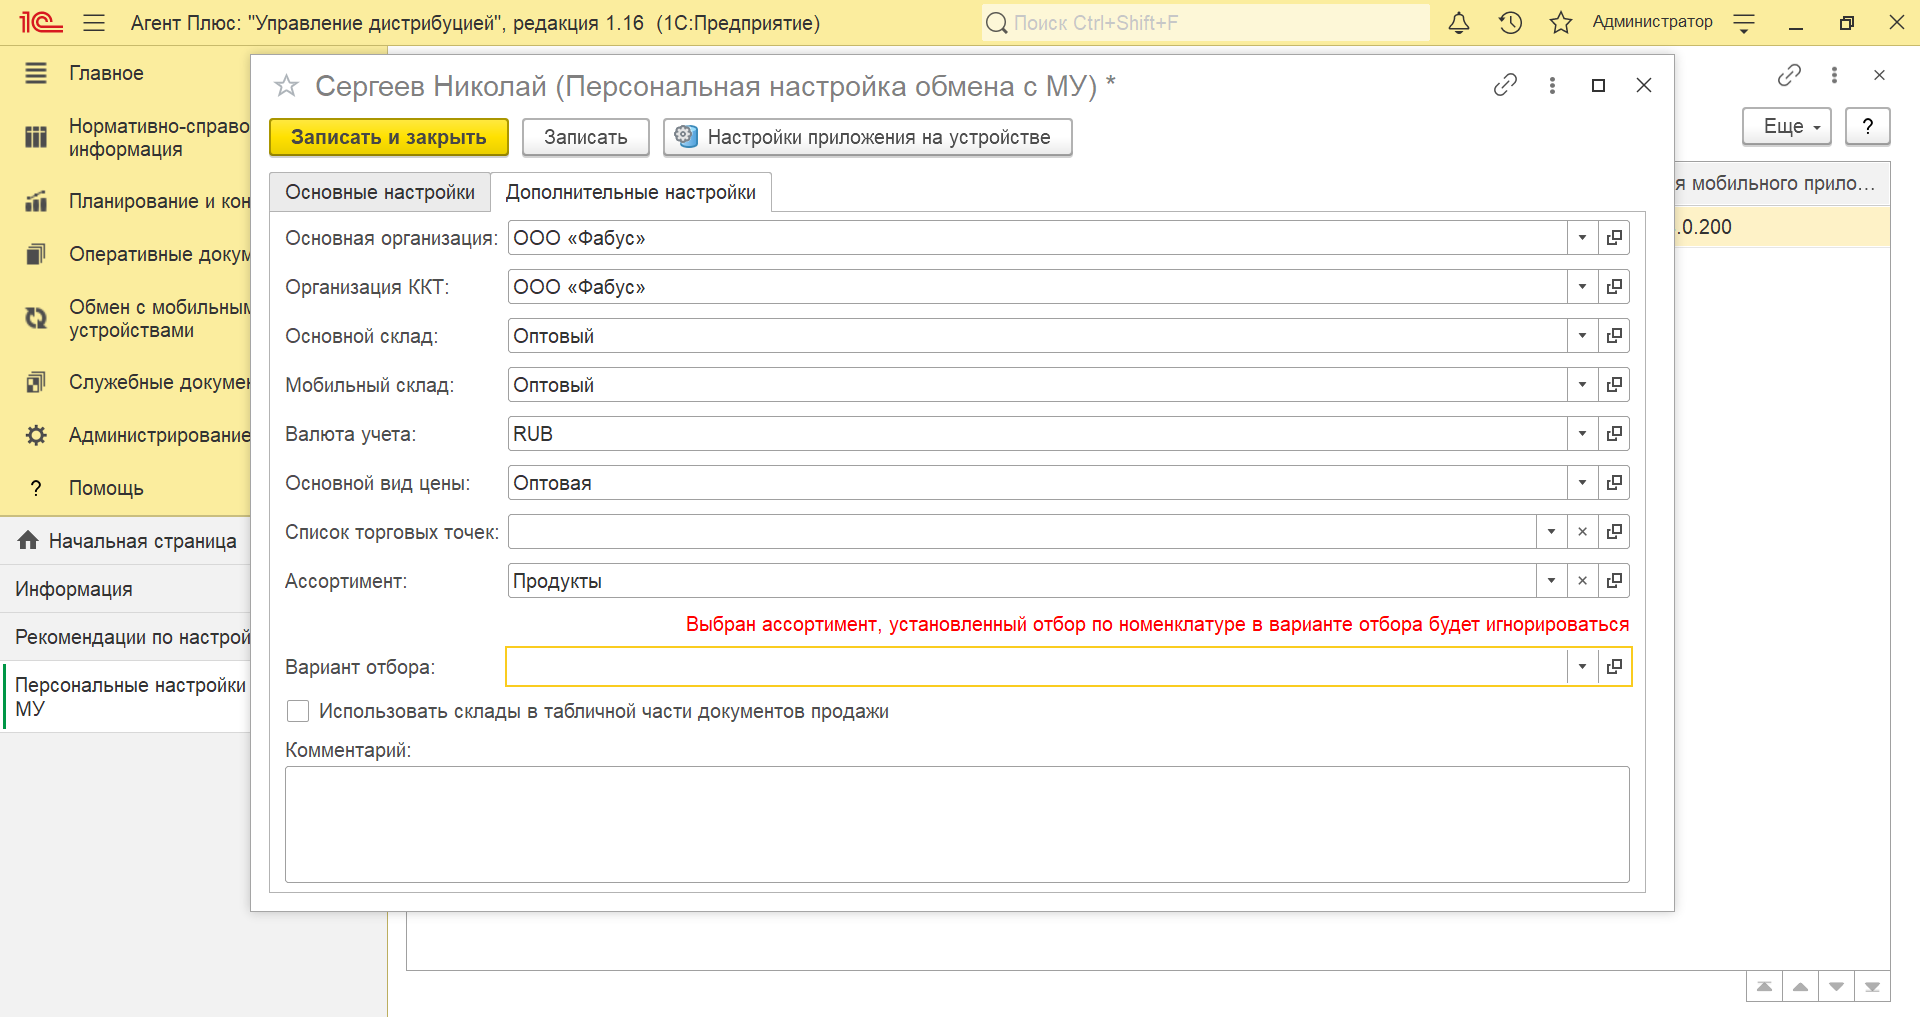Image resolution: width=1920 pixels, height=1017 pixels.
Task: Expand Вариант отбора dropdown
Action: pos(1582,667)
